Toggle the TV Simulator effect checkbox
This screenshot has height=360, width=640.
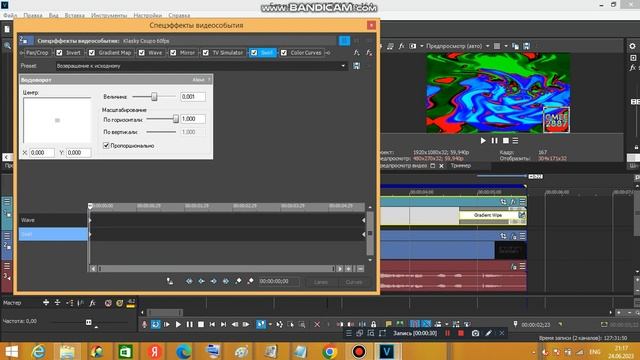tap(206, 53)
